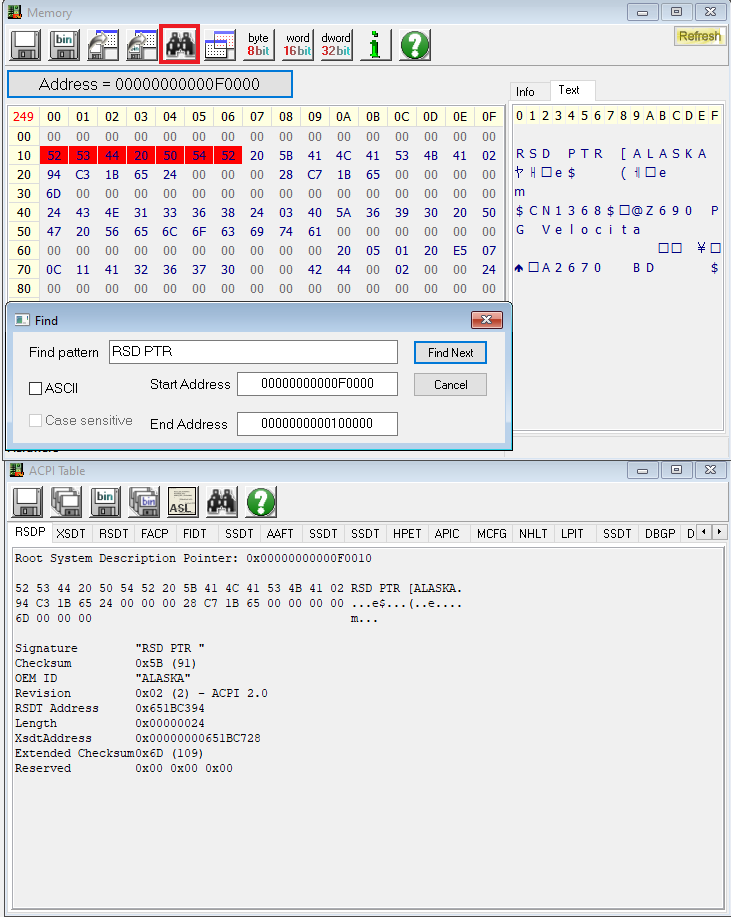This screenshot has width=731, height=917.
Task: Click the Refresh button
Action: pos(699,36)
